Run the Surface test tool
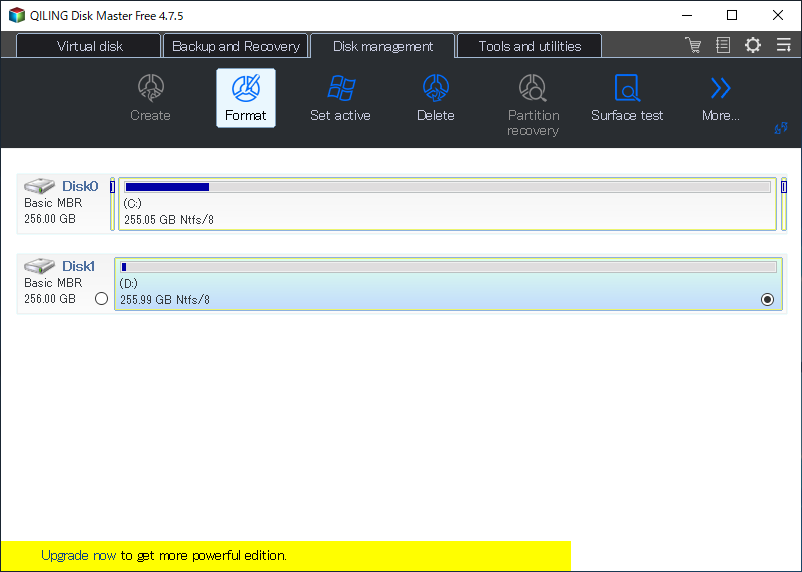Screen dimensions: 802x572 [x=627, y=98]
